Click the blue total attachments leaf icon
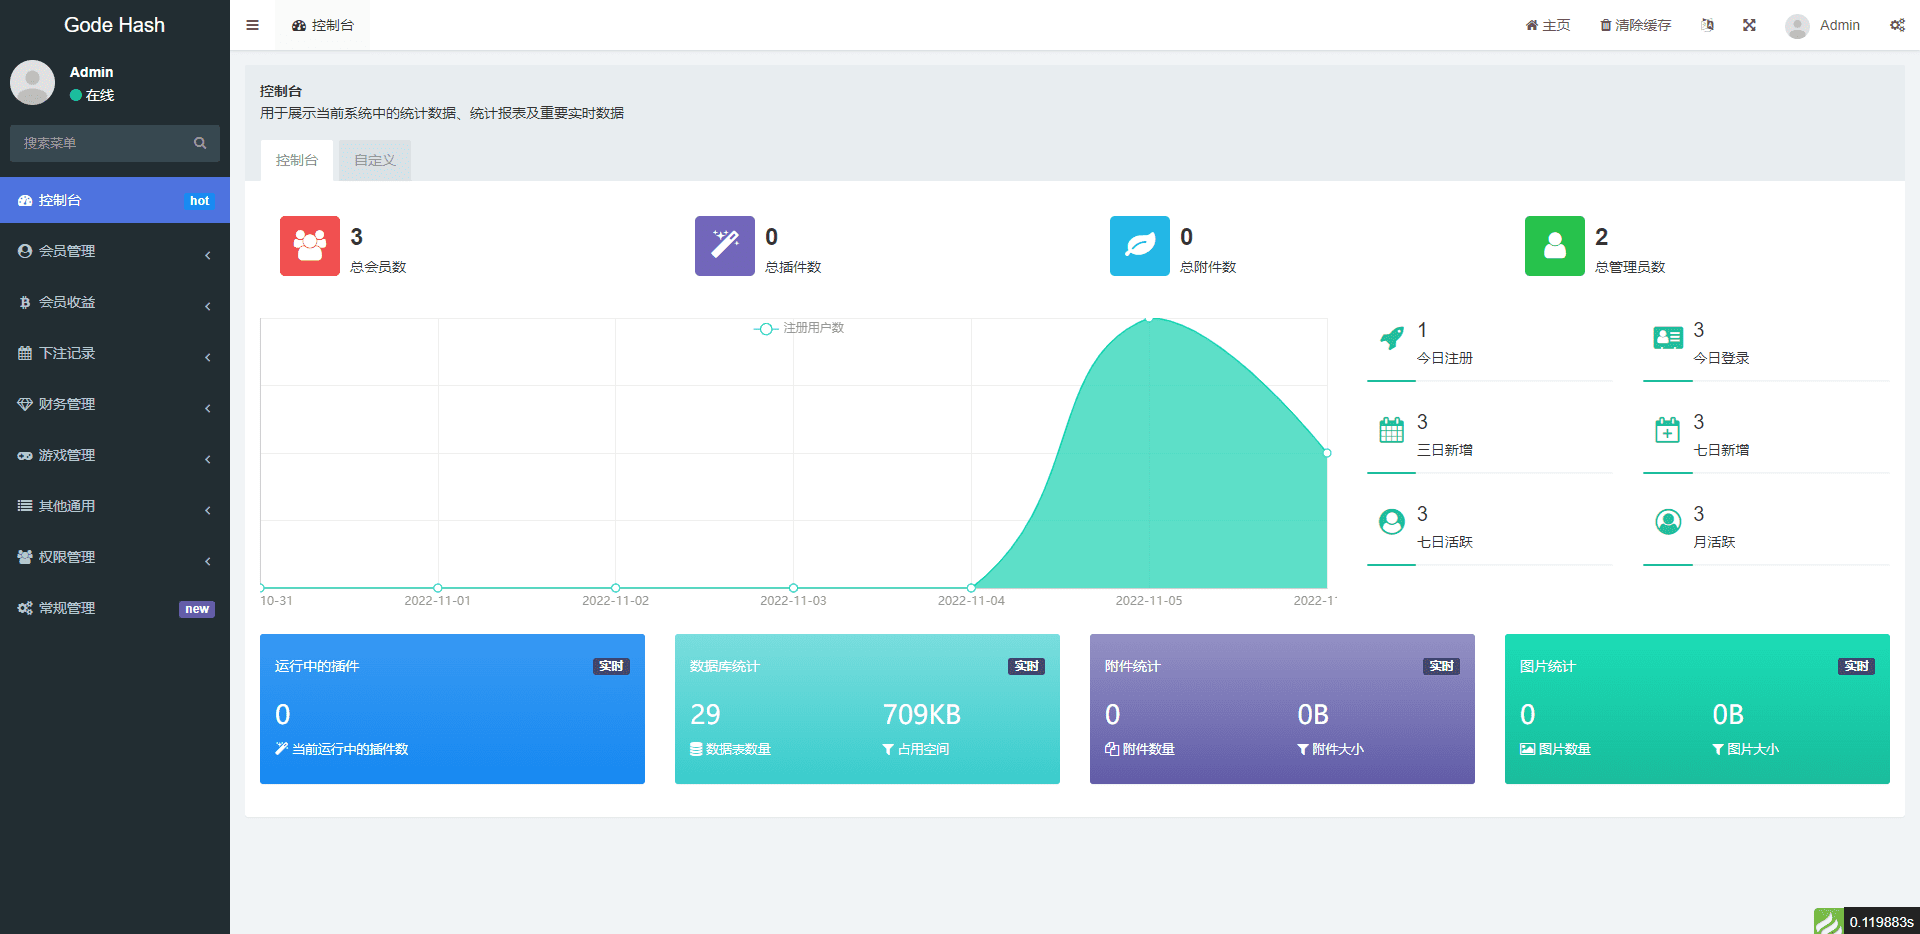Screen dimensions: 1920x934 pyautogui.click(x=1139, y=246)
